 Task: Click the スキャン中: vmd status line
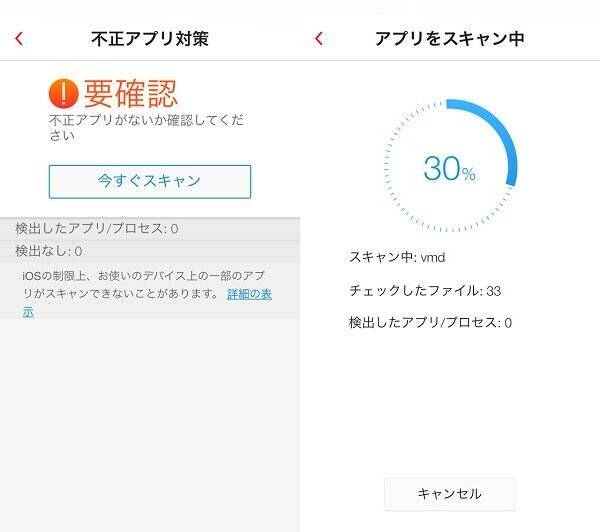(397, 257)
